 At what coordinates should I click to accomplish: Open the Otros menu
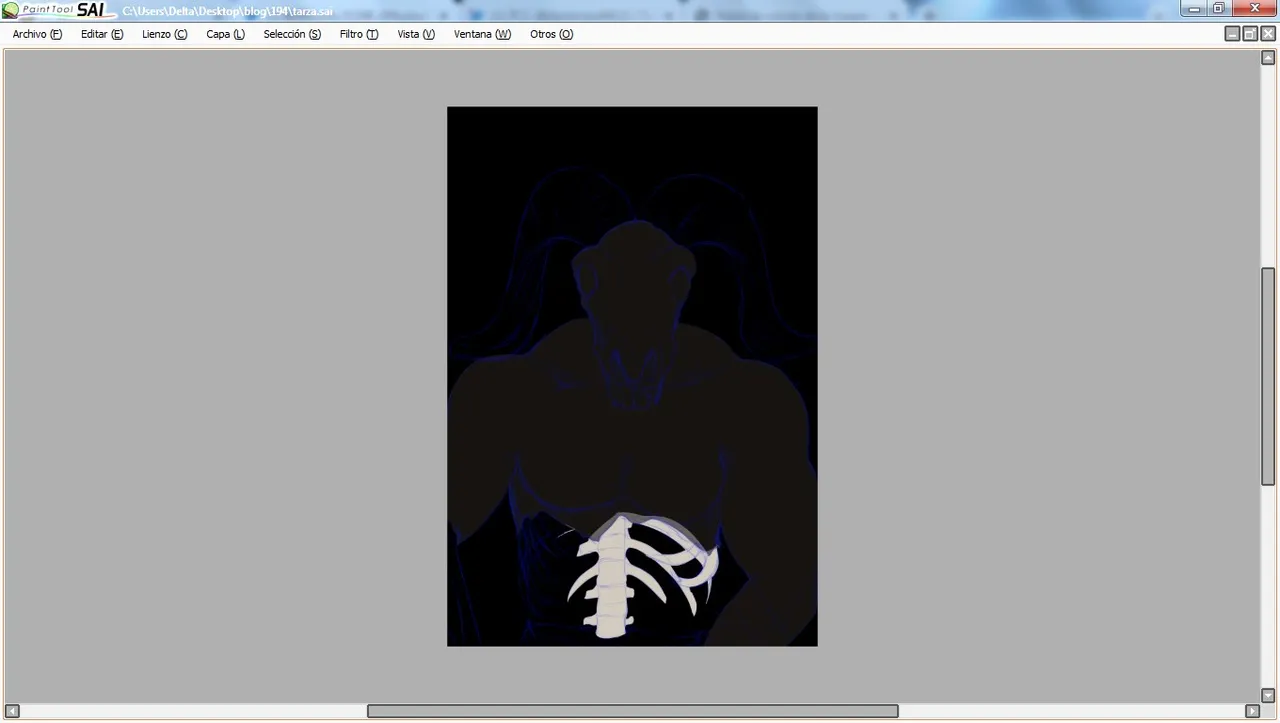coord(551,34)
